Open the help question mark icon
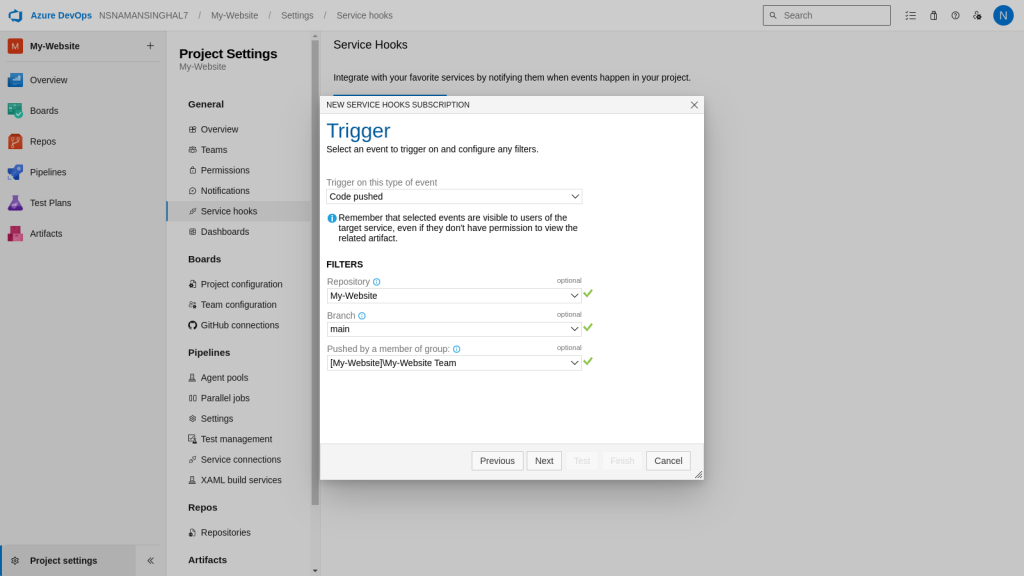 tap(955, 15)
